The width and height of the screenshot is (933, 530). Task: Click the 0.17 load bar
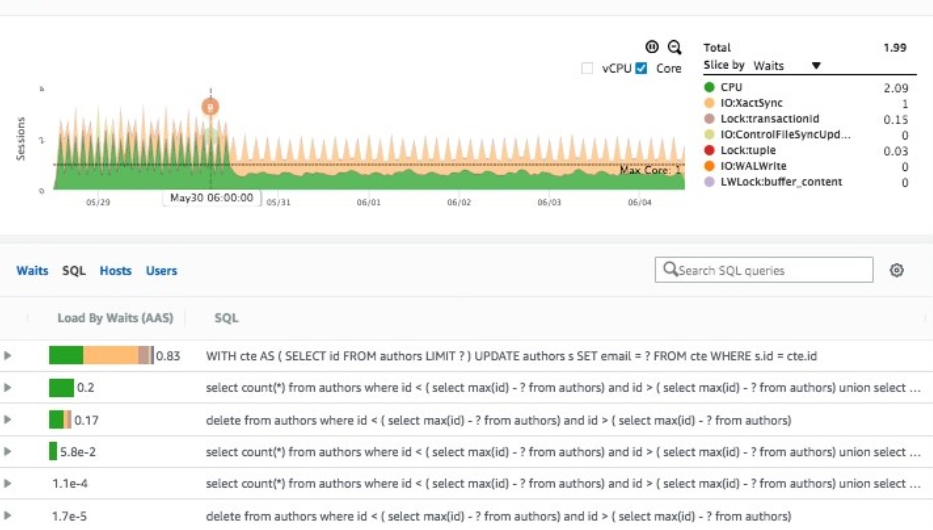(x=60, y=419)
